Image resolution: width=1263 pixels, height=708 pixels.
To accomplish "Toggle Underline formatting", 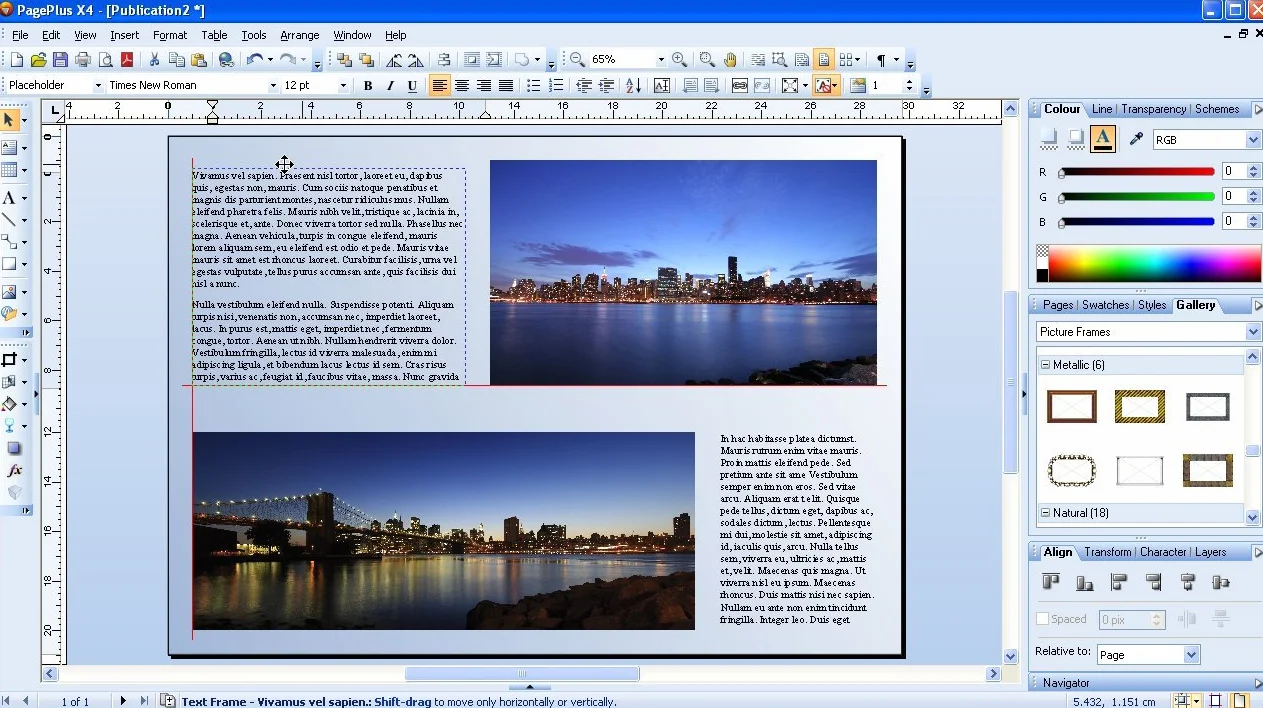I will [x=412, y=86].
